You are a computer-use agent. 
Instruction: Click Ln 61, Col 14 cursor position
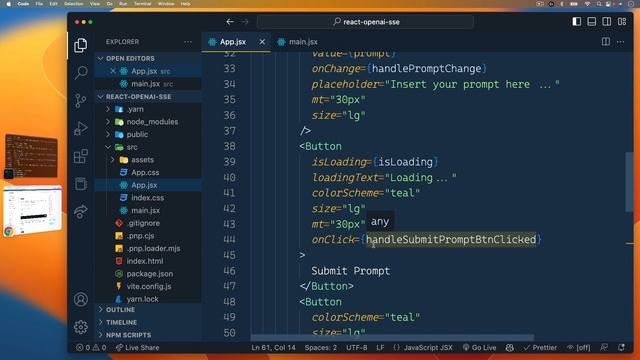273,348
